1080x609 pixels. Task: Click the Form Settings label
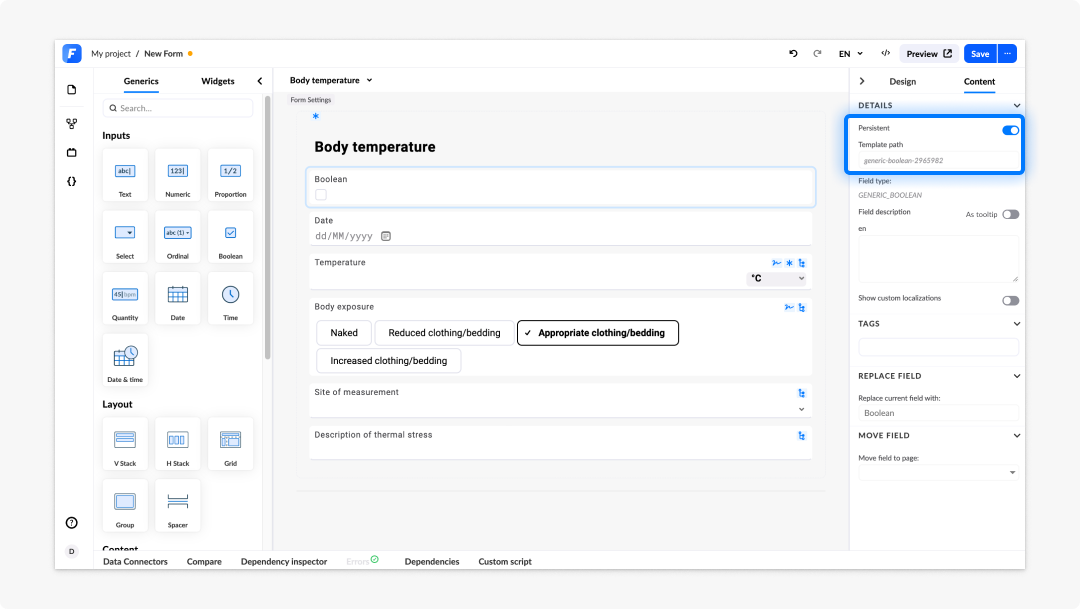point(311,100)
